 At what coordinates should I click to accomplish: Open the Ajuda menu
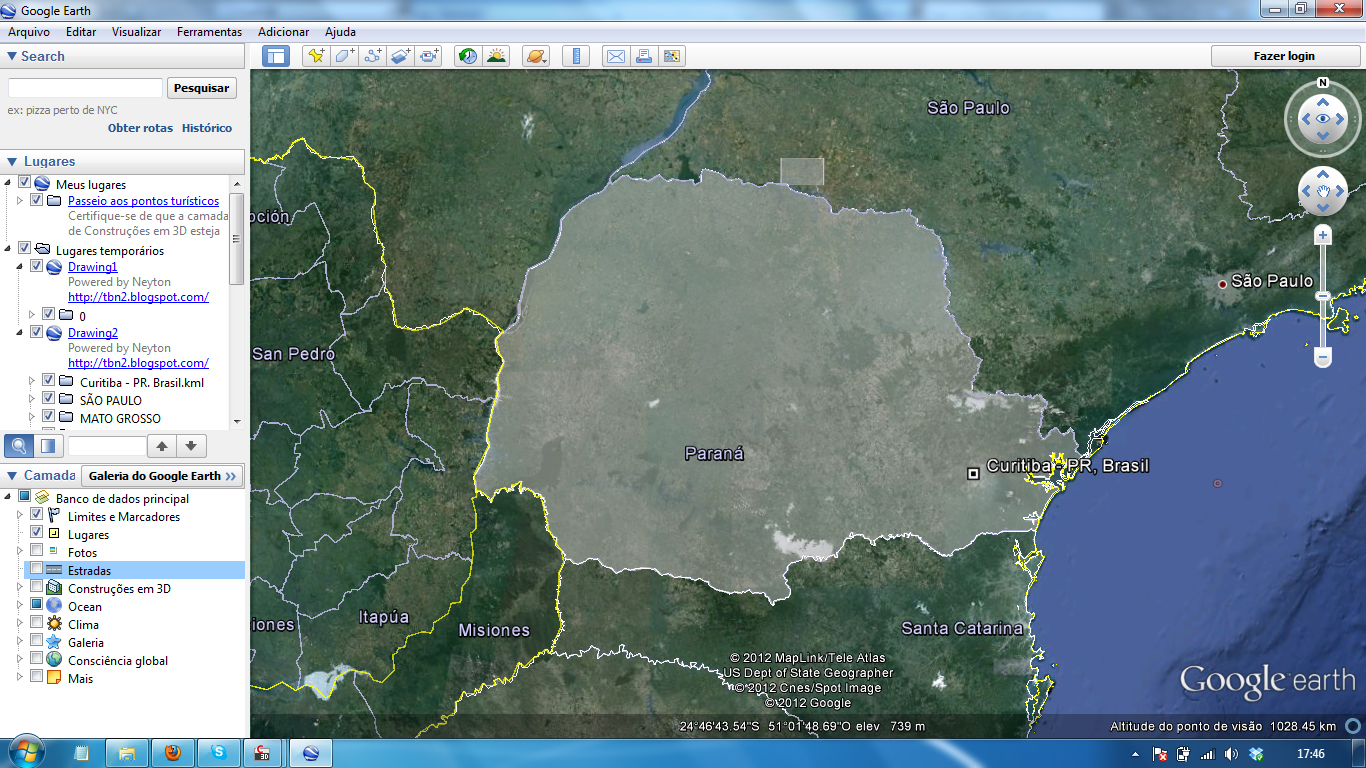click(340, 32)
